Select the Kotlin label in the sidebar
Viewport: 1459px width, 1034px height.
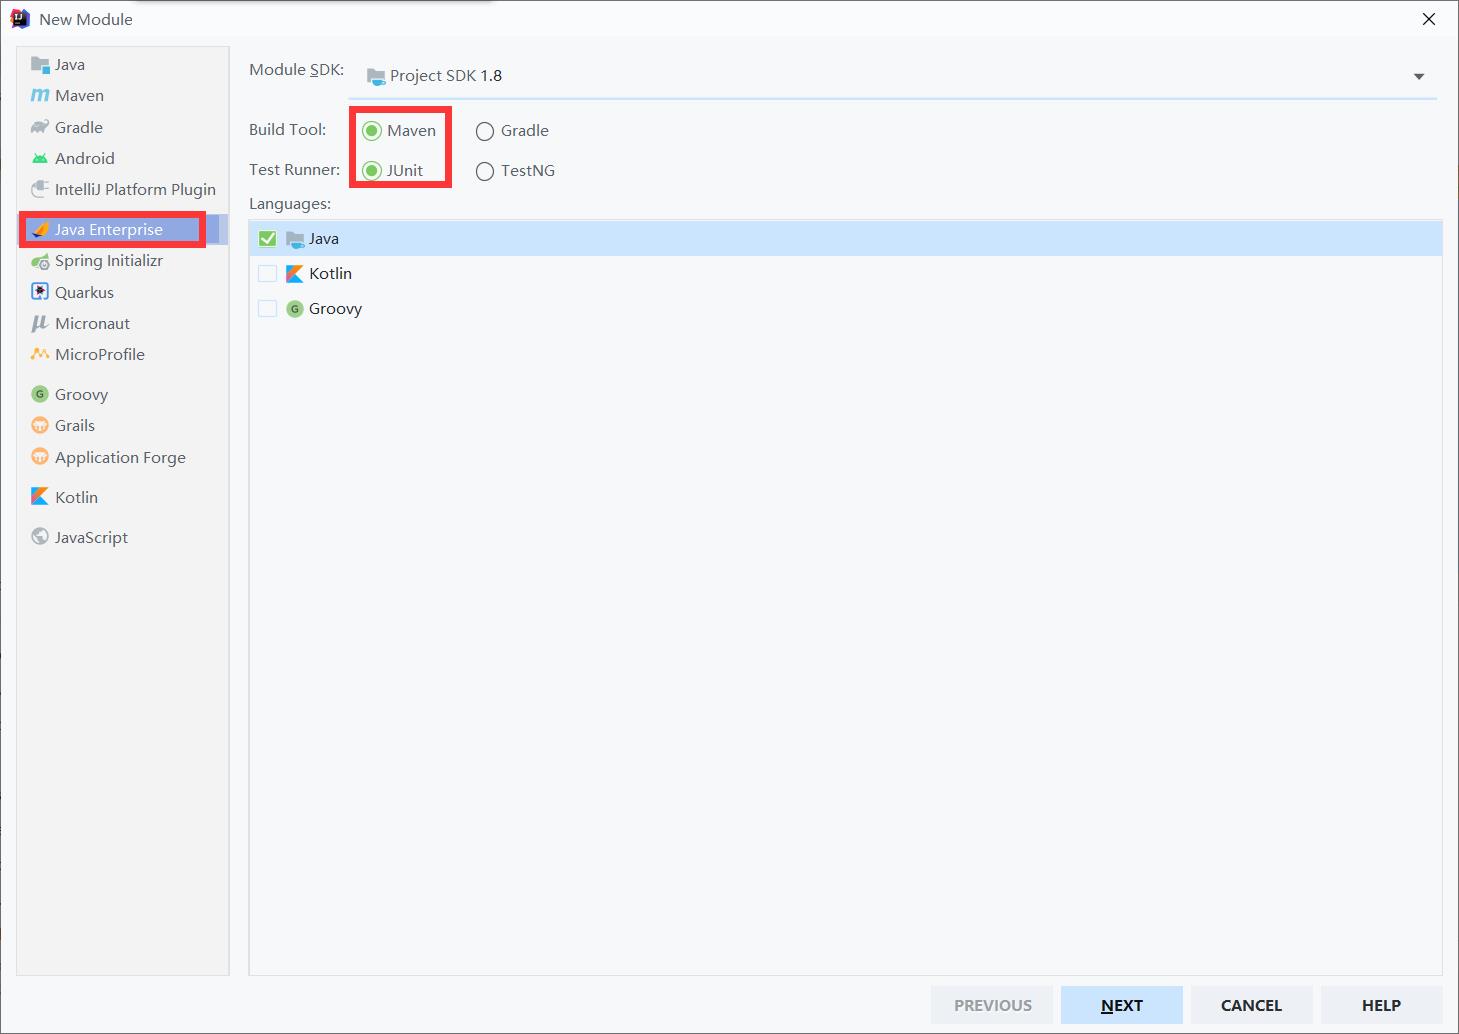click(x=76, y=497)
